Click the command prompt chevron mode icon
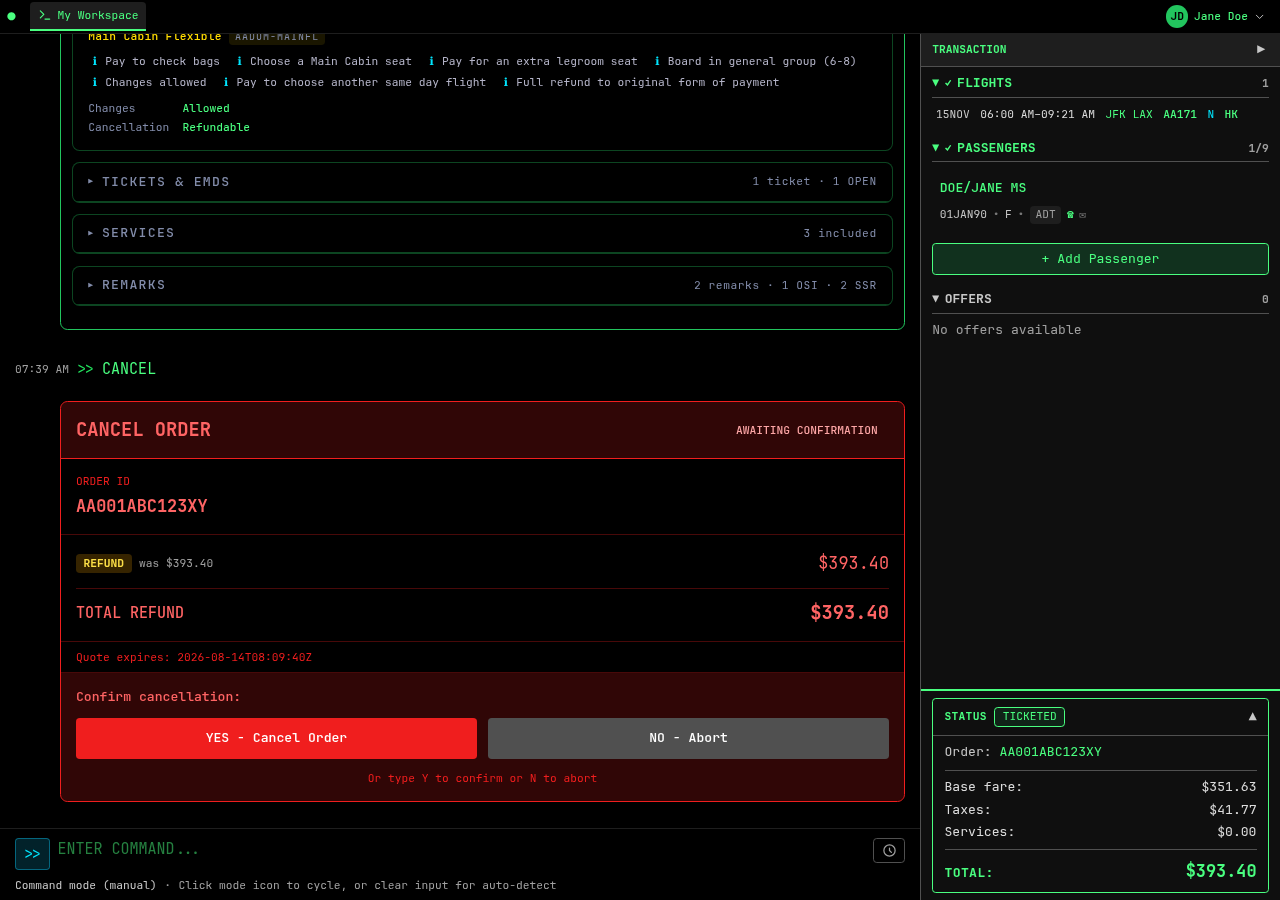1280x900 pixels. [x=32, y=854]
